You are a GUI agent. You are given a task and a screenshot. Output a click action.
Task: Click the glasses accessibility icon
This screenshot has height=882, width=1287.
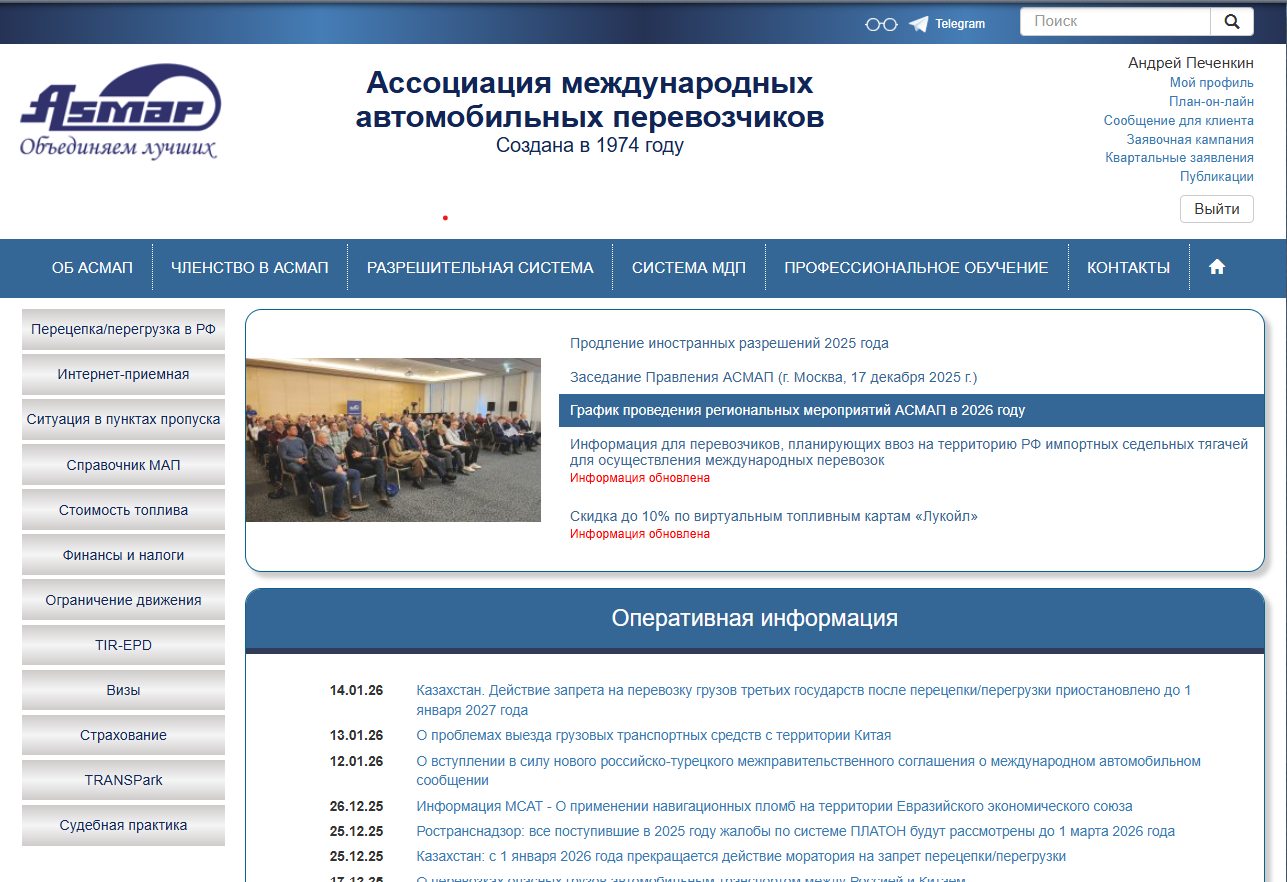tap(881, 24)
